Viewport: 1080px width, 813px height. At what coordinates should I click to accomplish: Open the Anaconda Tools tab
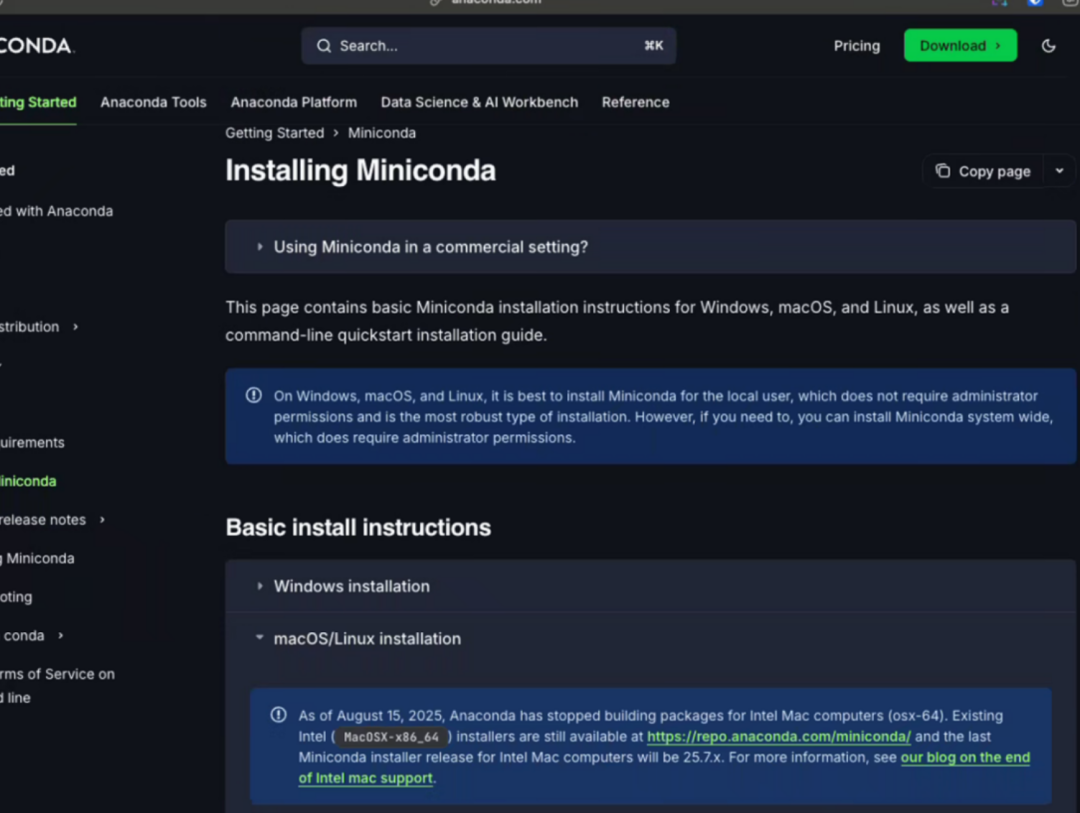(x=153, y=102)
